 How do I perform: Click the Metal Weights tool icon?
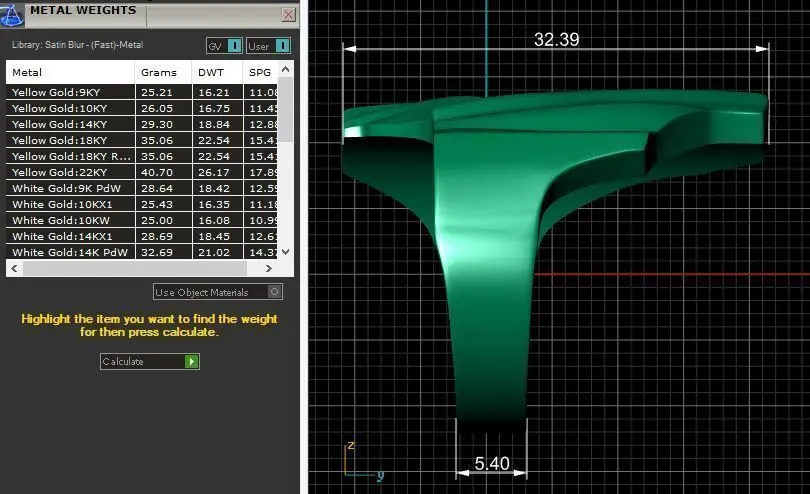(x=11, y=14)
